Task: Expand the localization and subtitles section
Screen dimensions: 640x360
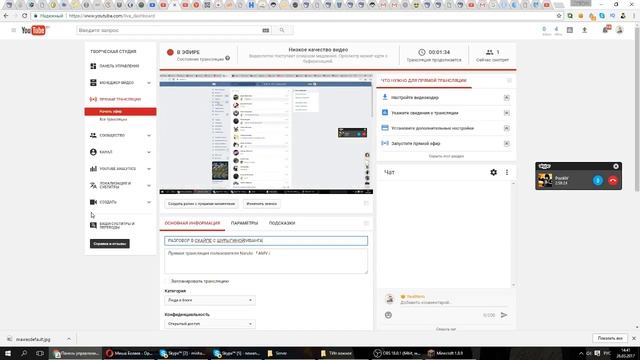Action: (149, 186)
